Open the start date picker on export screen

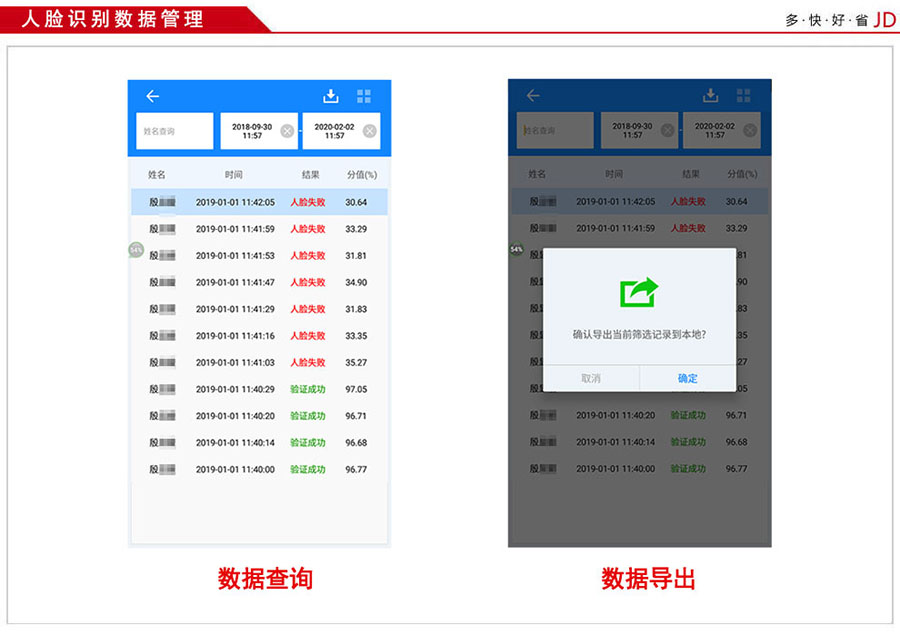pos(632,129)
